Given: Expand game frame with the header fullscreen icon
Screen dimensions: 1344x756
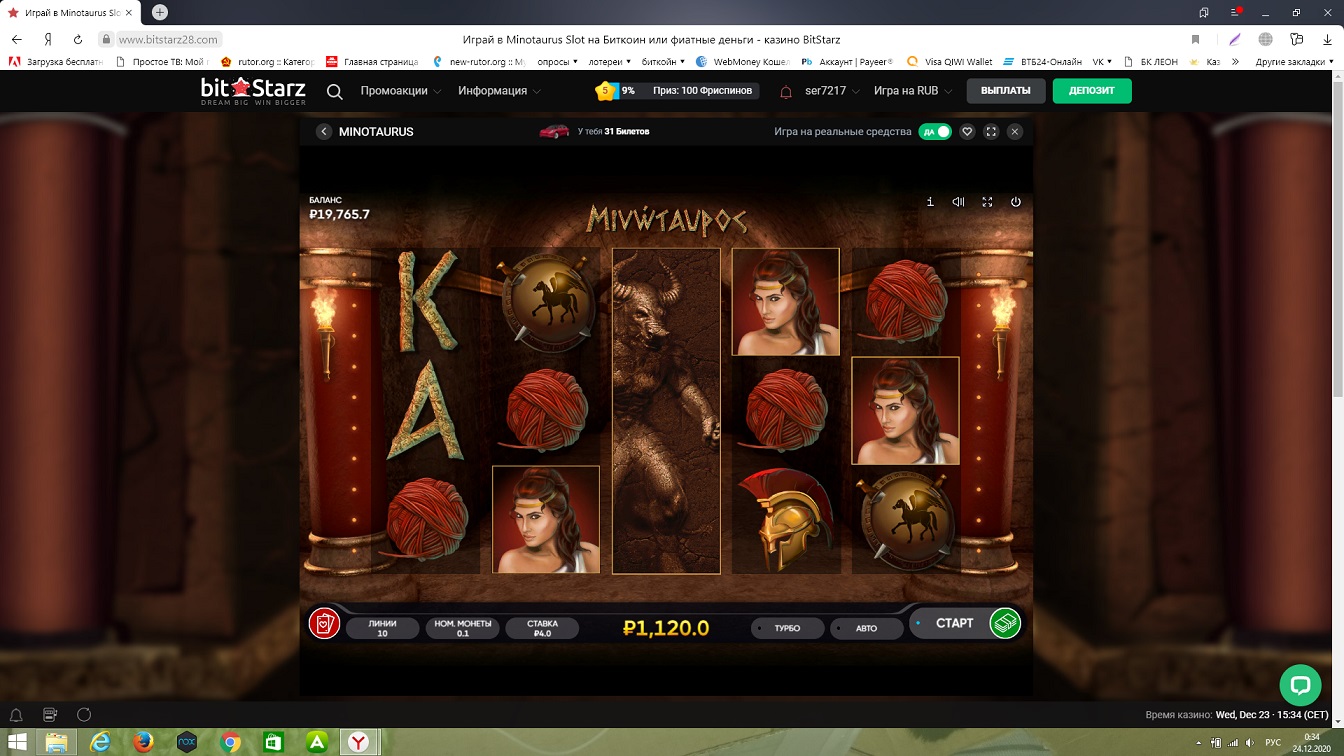Looking at the screenshot, I should (x=991, y=132).
